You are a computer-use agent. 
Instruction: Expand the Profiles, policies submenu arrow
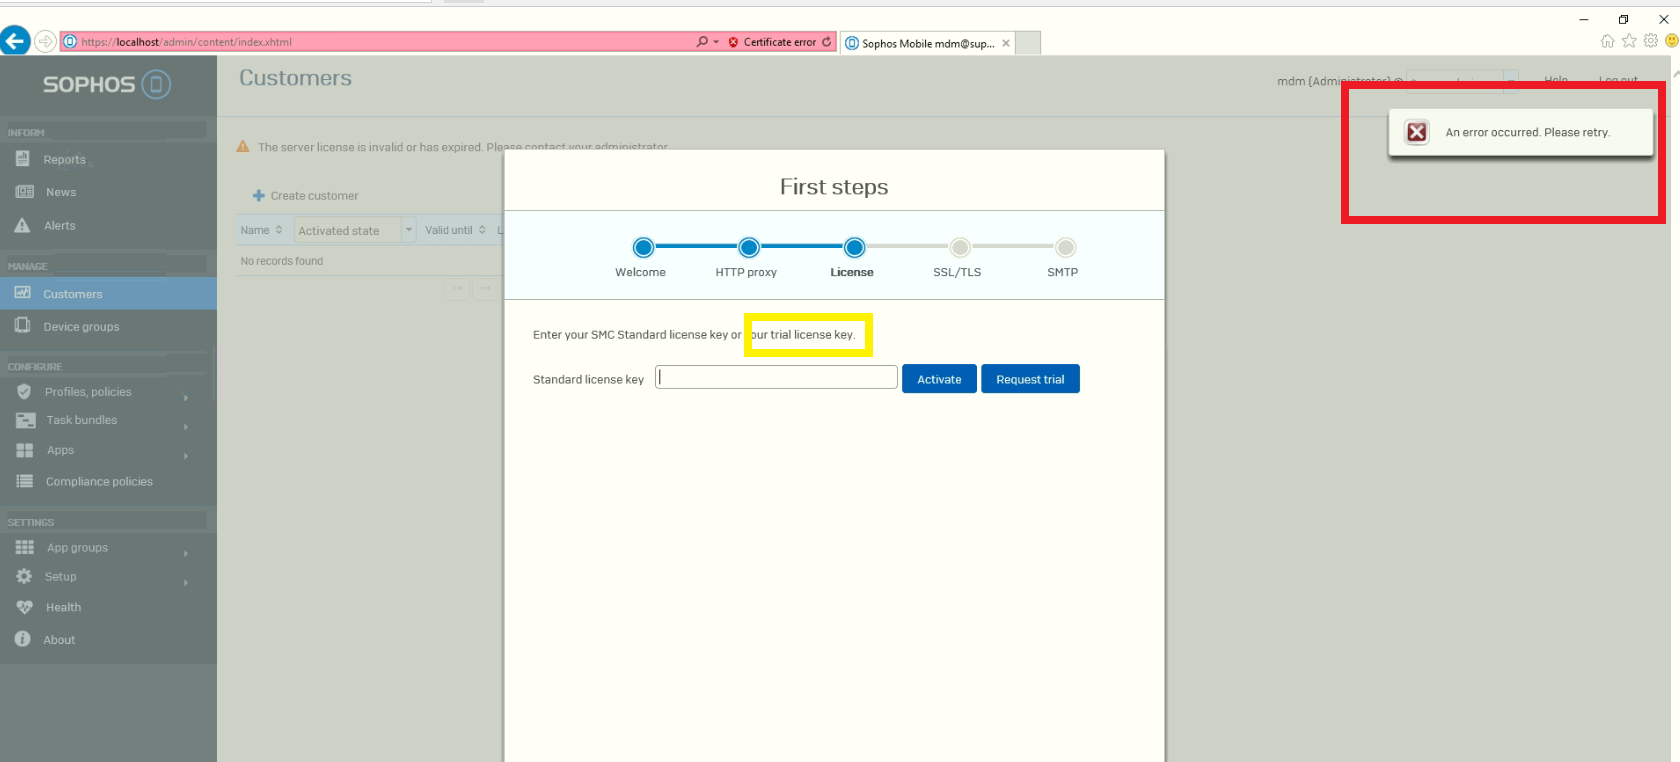tap(186, 398)
